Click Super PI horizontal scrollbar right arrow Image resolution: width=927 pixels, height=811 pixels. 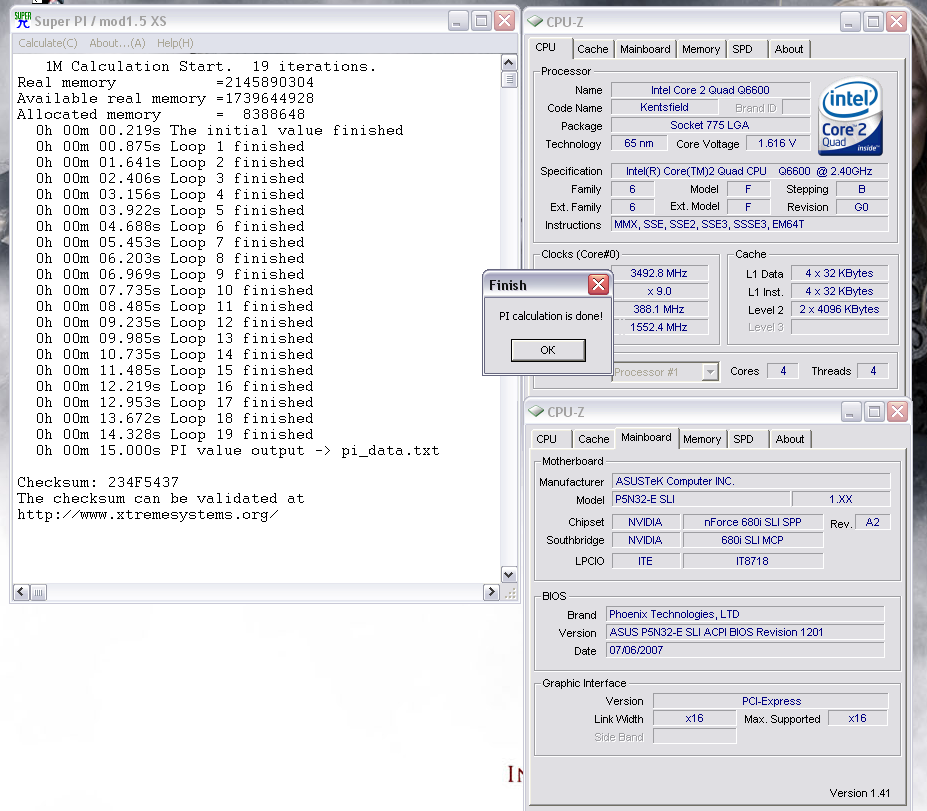pos(491,592)
